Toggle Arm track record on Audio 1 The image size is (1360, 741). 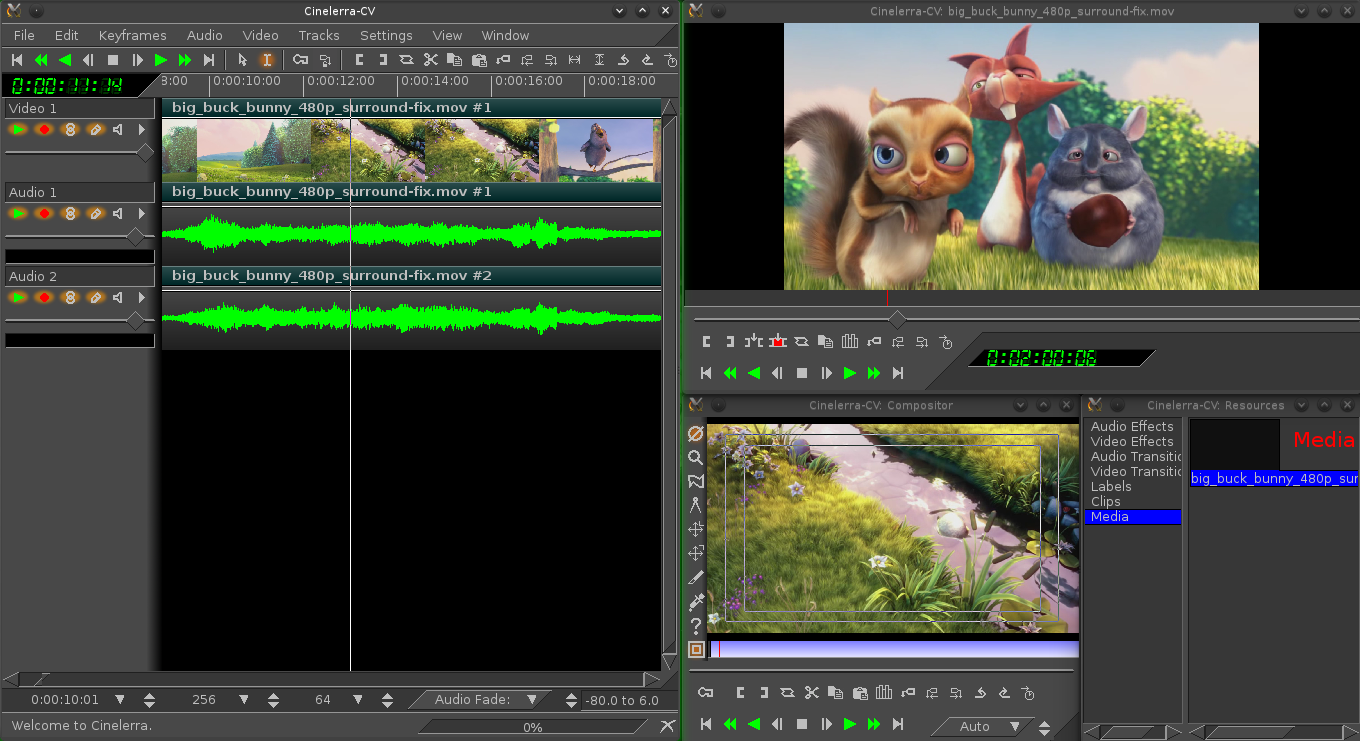[44, 213]
